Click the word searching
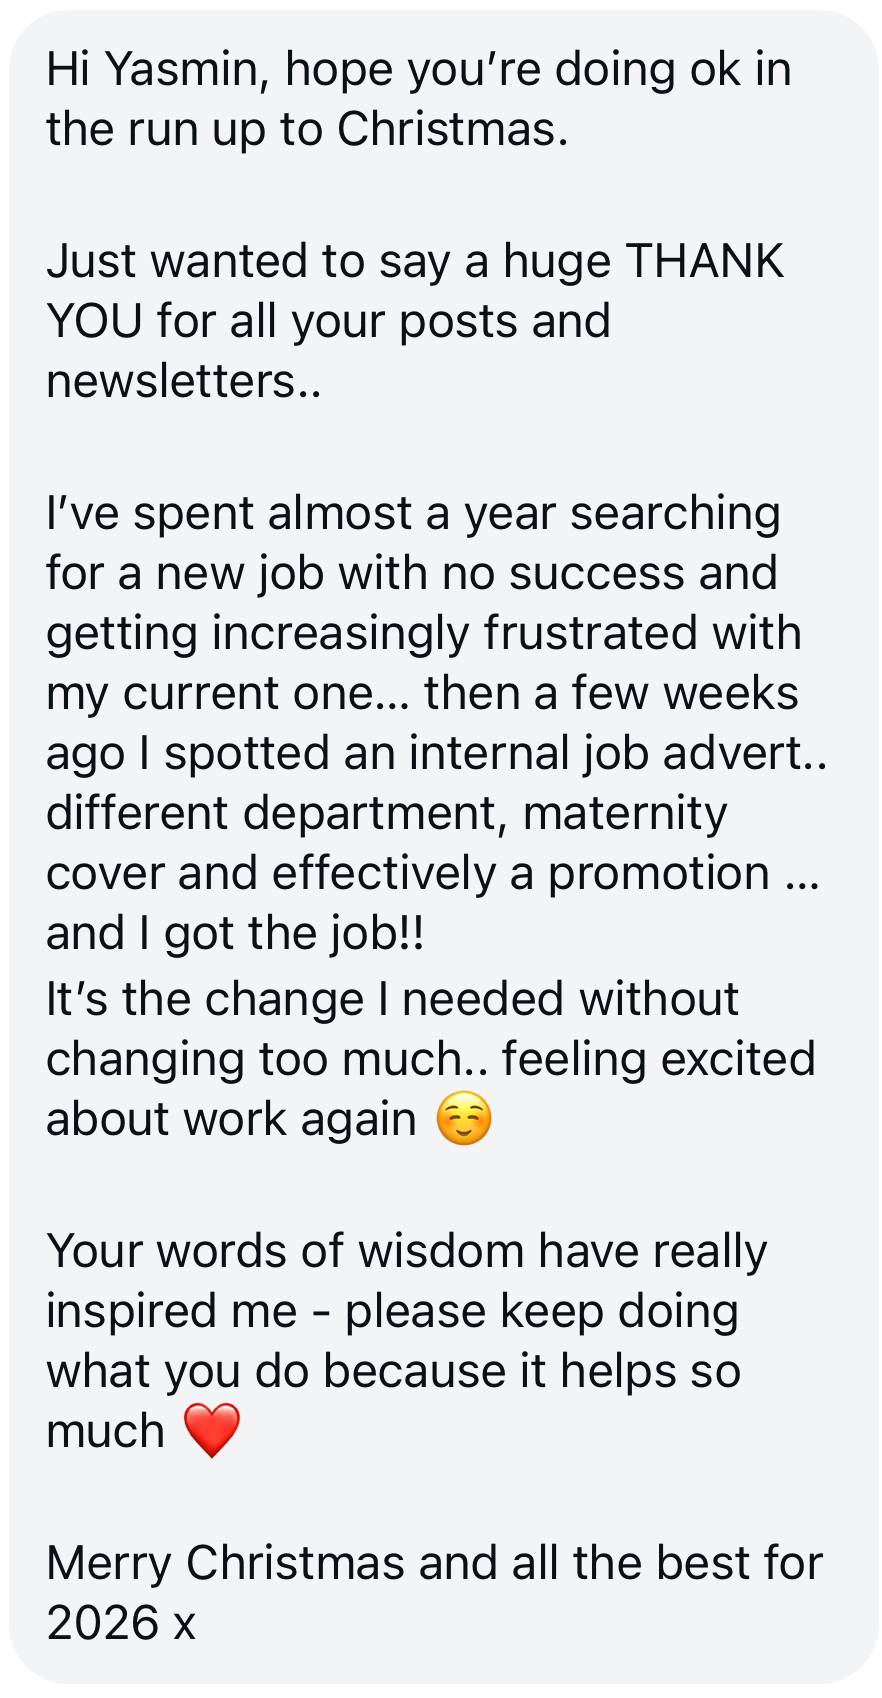This screenshot has height=1698, width=882. [675, 513]
